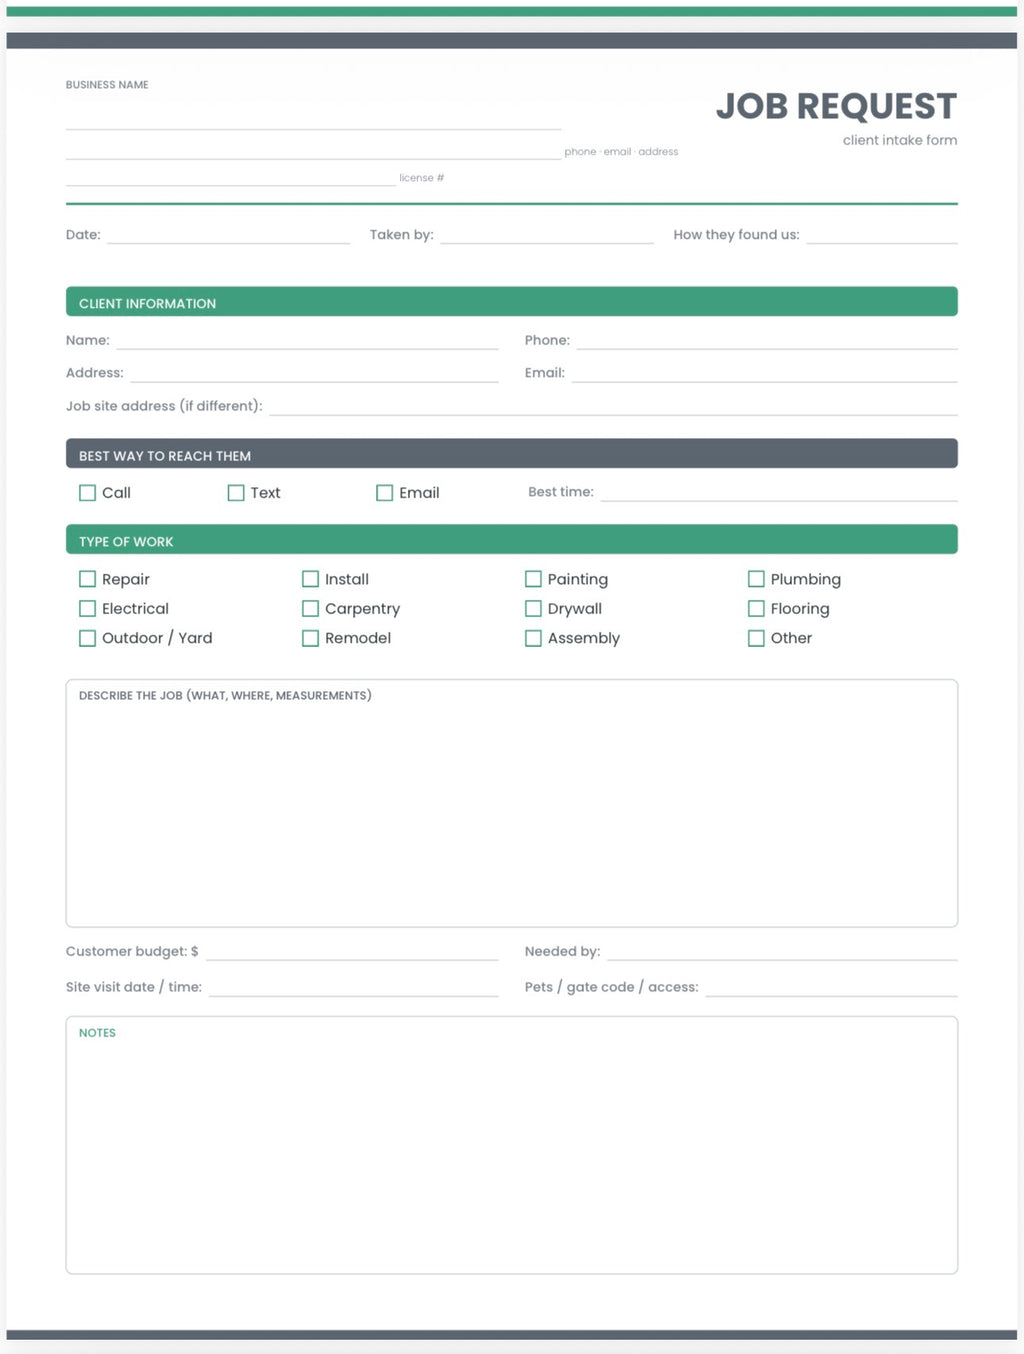
Task: Click the client Phone field
Action: point(767,340)
